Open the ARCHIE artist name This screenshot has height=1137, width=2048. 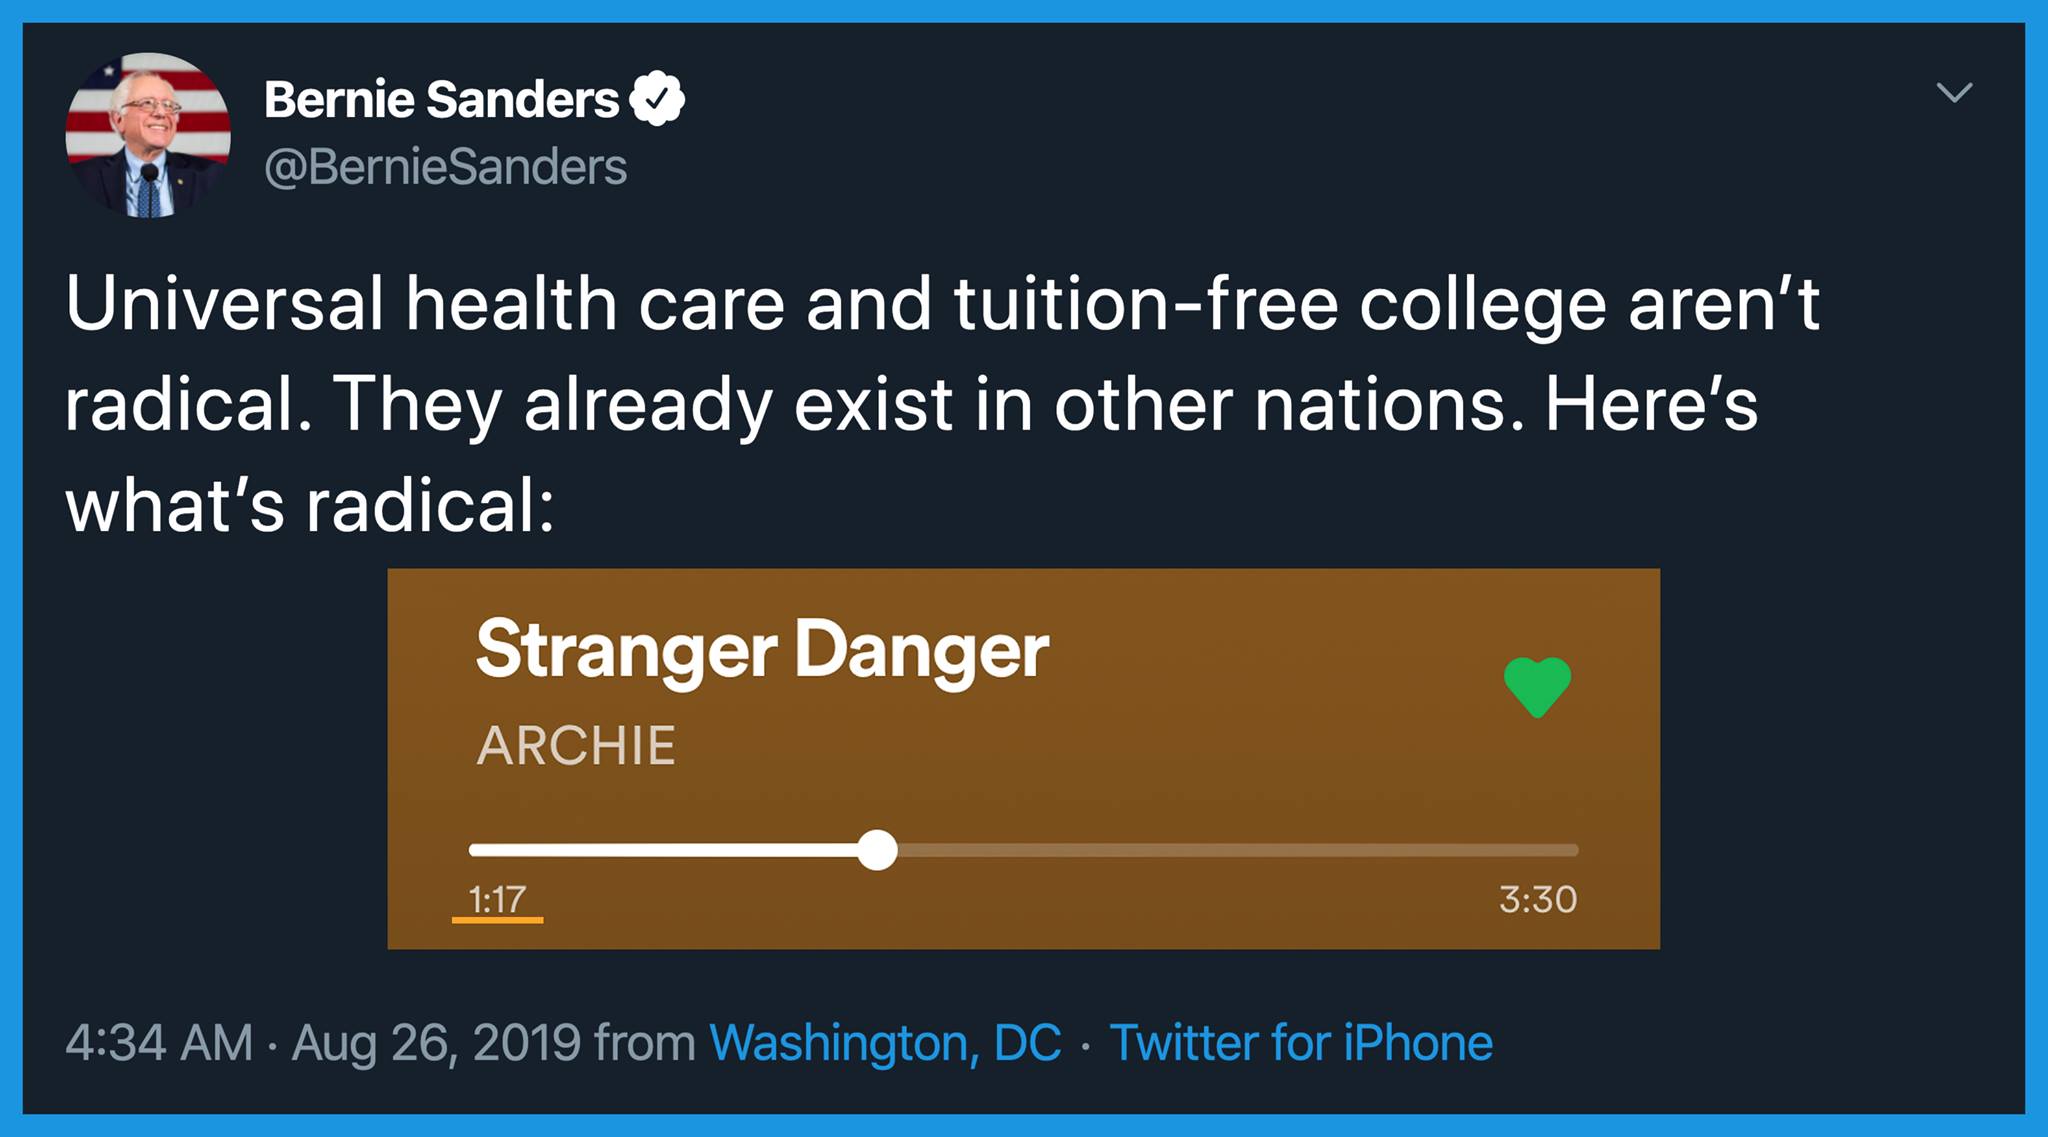[x=576, y=746]
